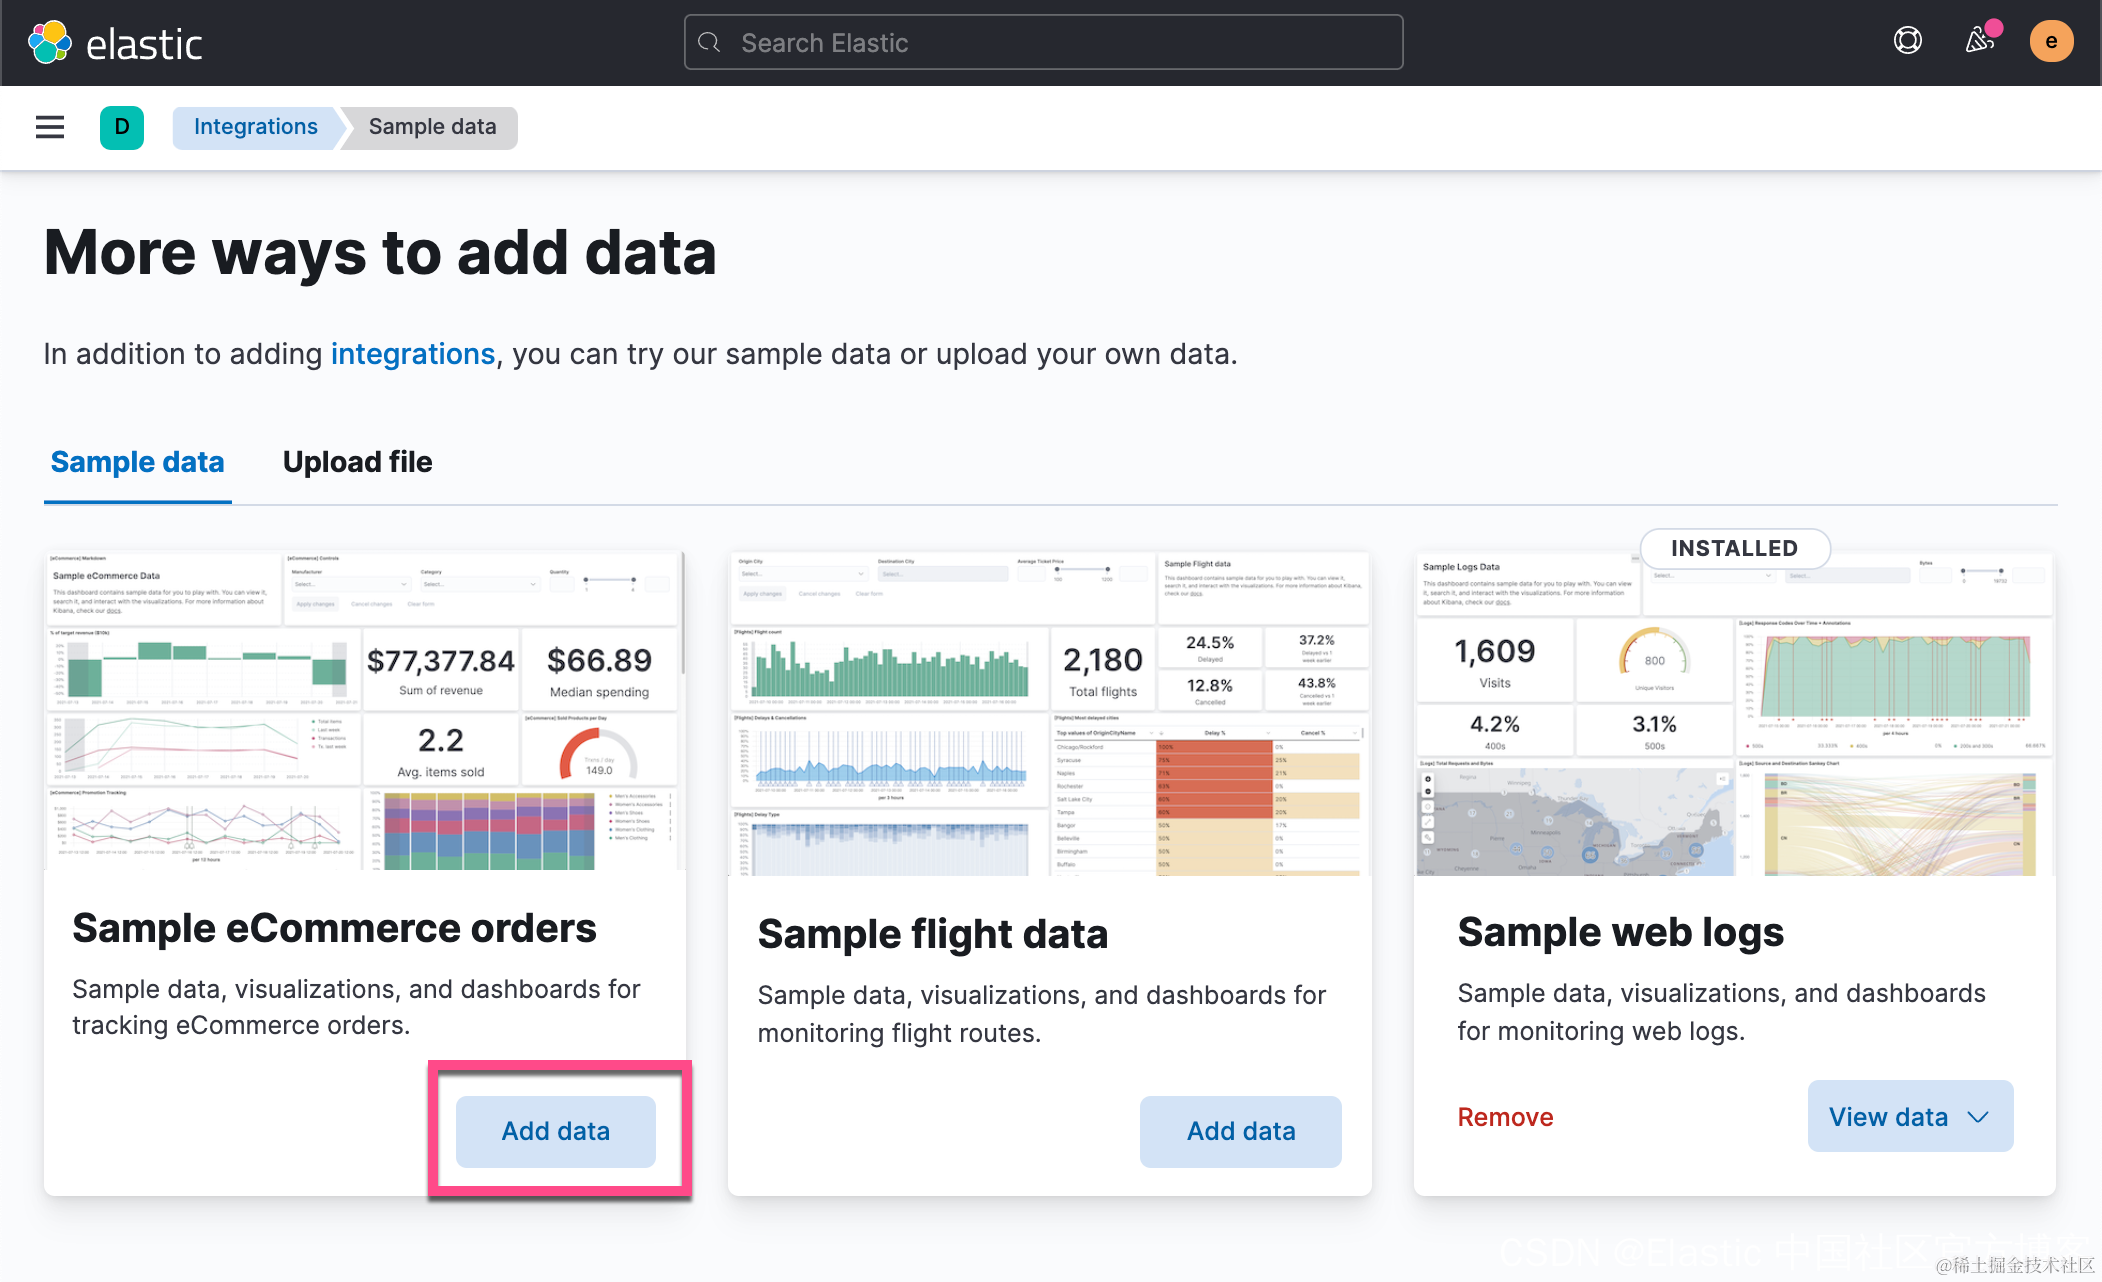Click the Sample data breadcrumb
This screenshot has width=2102, height=1282.
pos(432,127)
